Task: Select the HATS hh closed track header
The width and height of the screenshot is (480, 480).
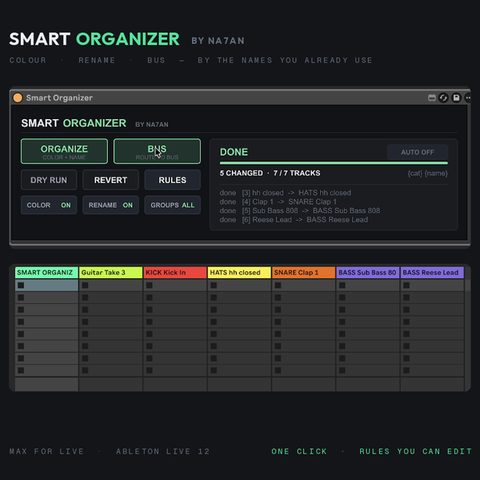Action: point(239,272)
